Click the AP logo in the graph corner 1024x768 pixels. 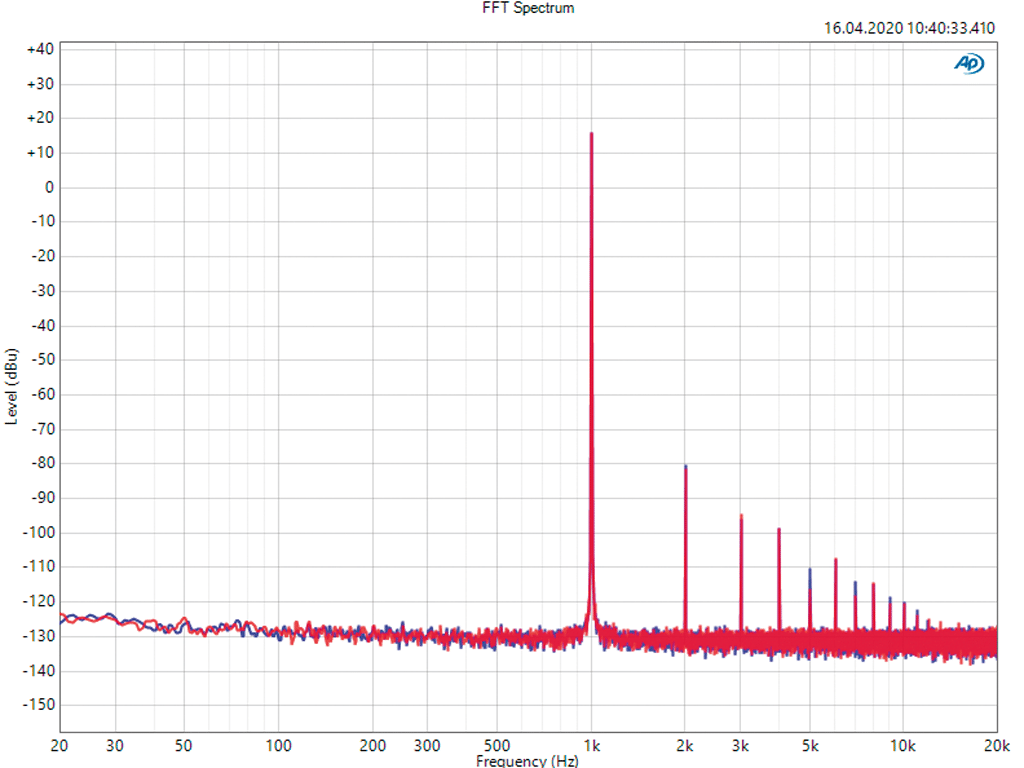(969, 64)
